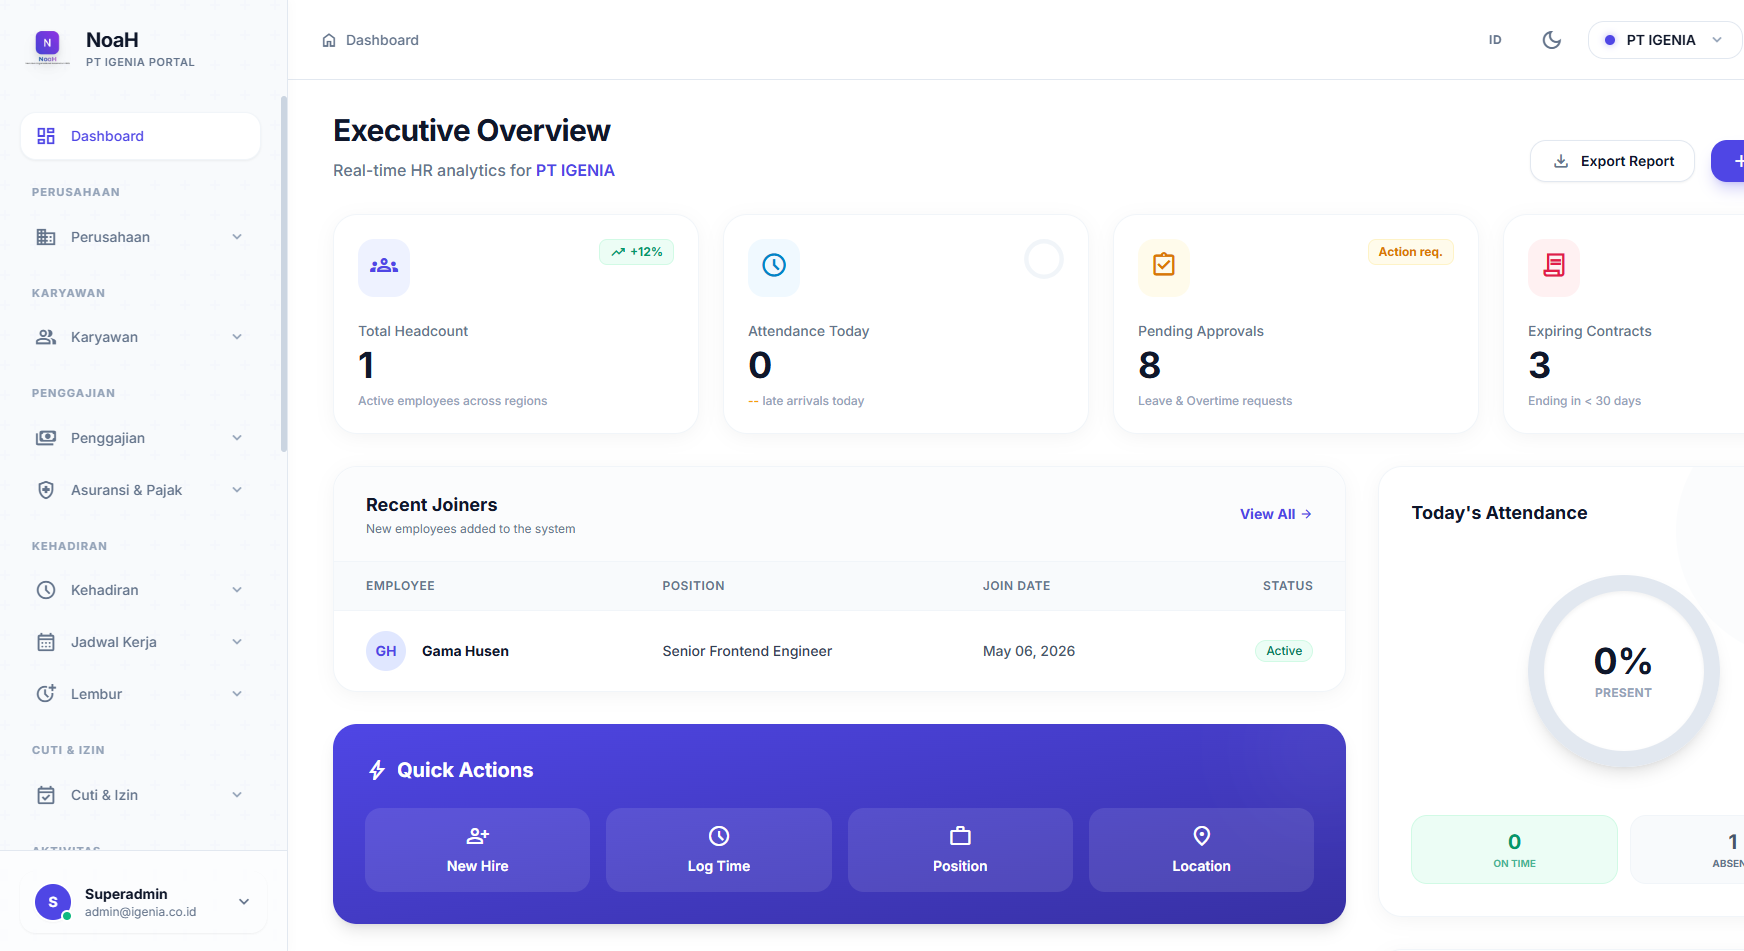This screenshot has width=1744, height=951.
Task: Open the Lembur sidebar item
Action: (140, 694)
